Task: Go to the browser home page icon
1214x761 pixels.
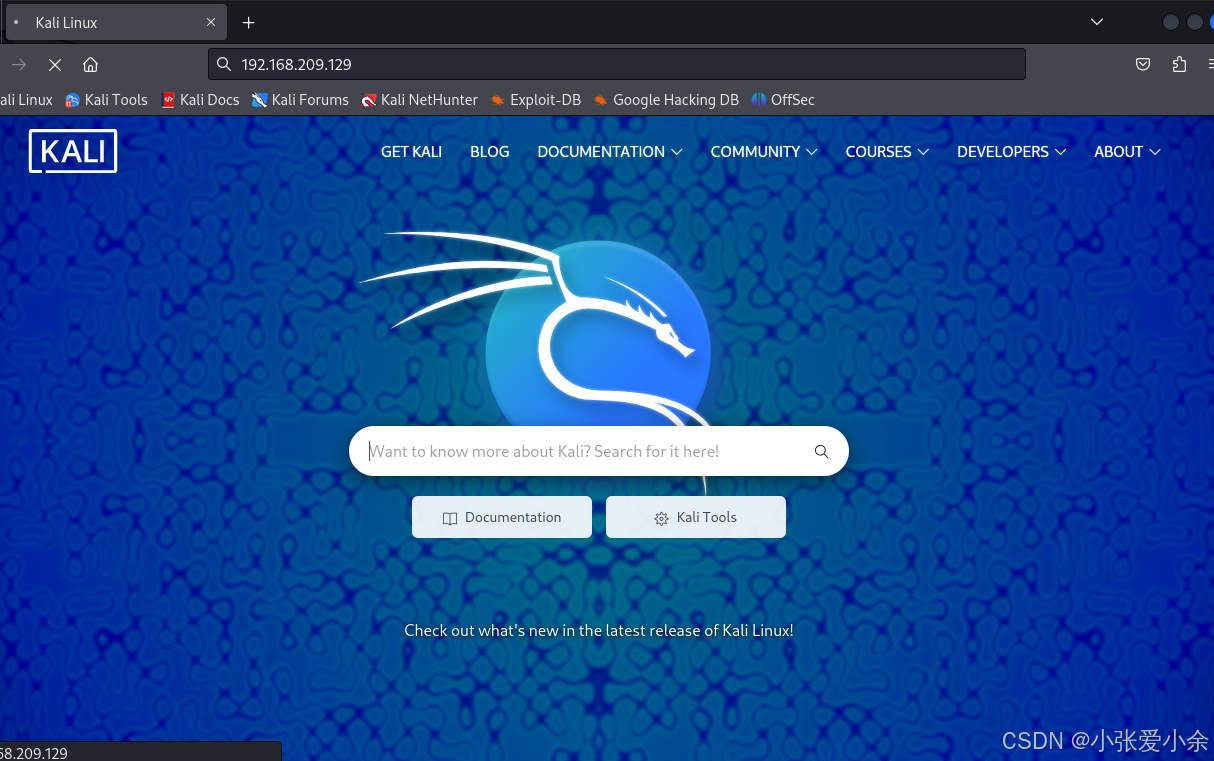Action: [90, 64]
